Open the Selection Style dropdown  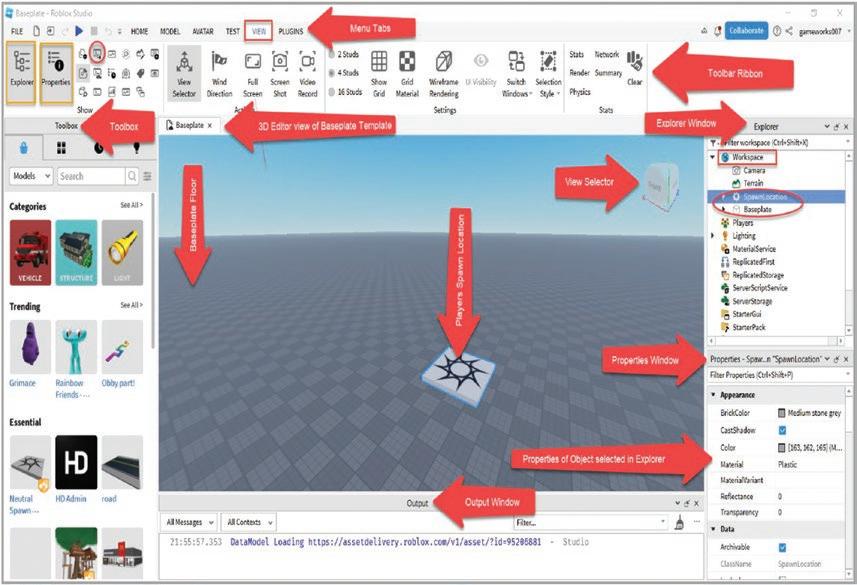(x=548, y=74)
